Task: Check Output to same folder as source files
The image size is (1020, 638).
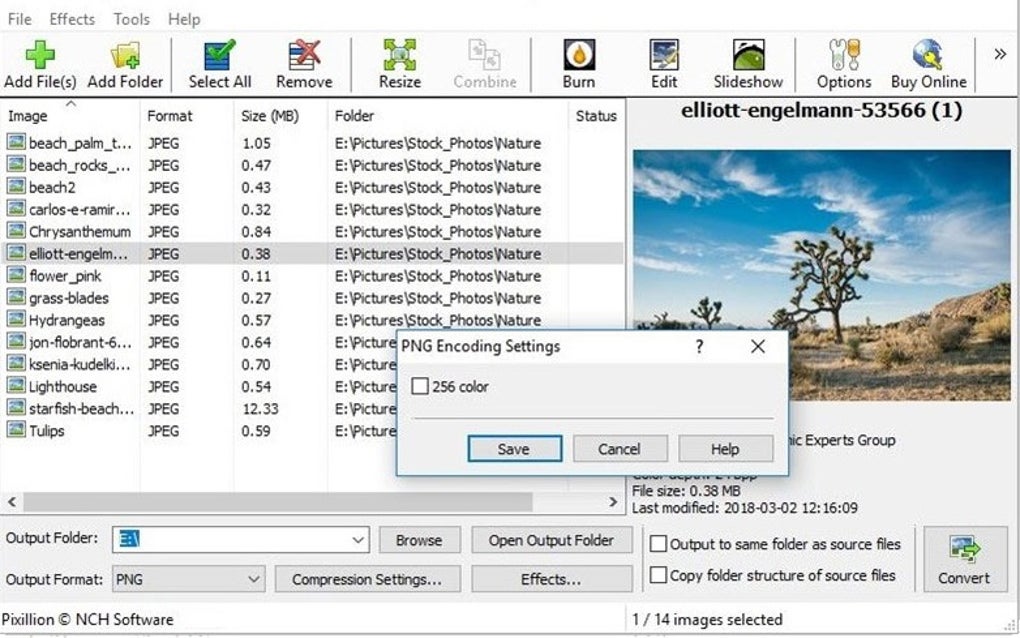Action: [x=658, y=544]
